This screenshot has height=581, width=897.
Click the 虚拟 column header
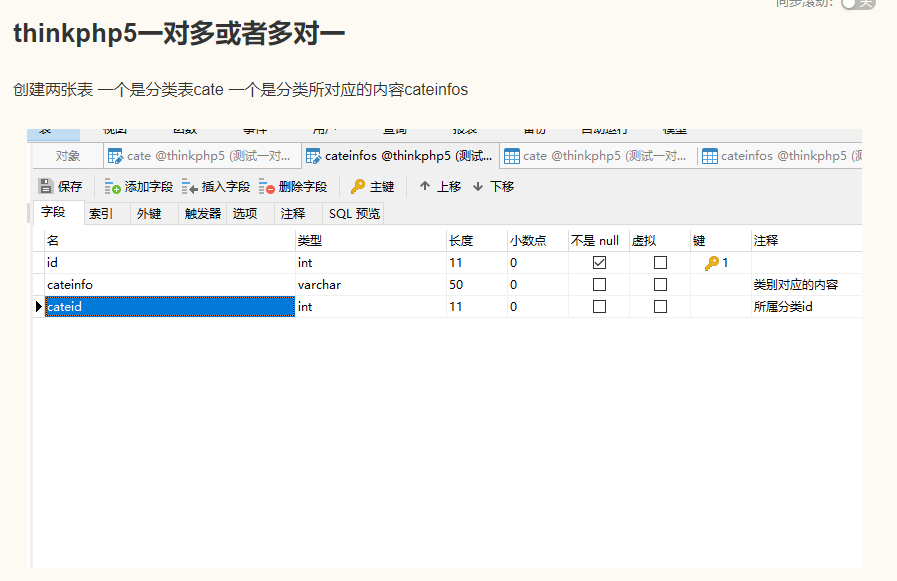tap(660, 241)
